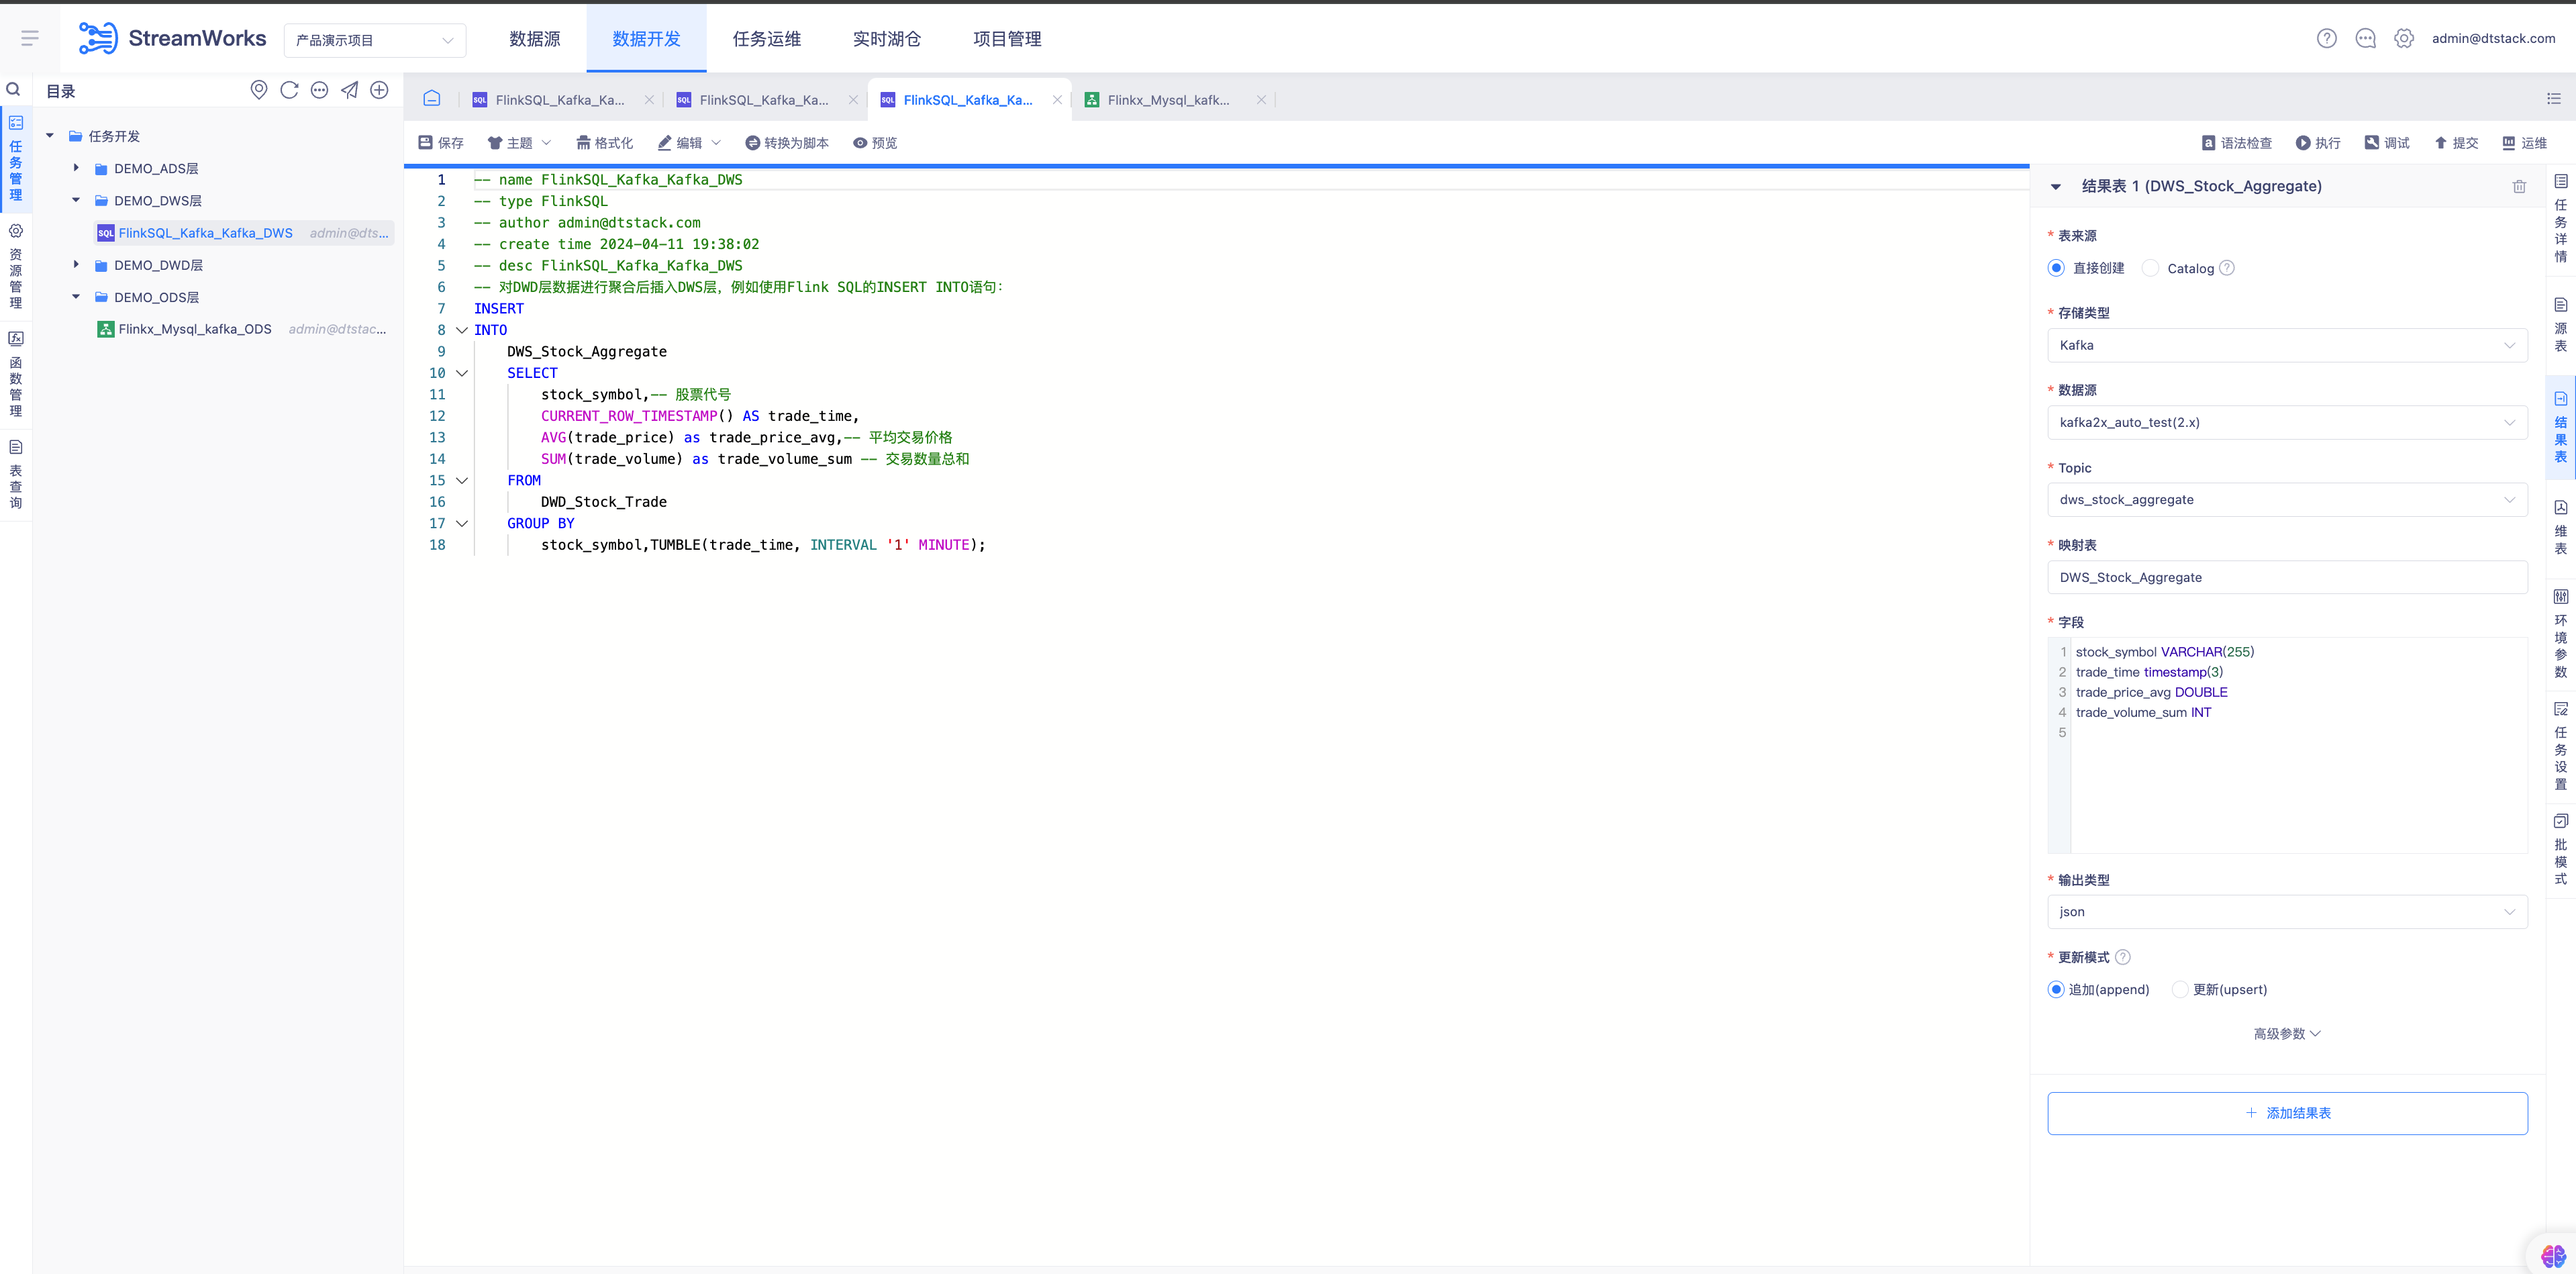Click the 映射表 DWS_Stock_Aggregate input field
Screen dimensions: 2576x1274
coord(2287,577)
